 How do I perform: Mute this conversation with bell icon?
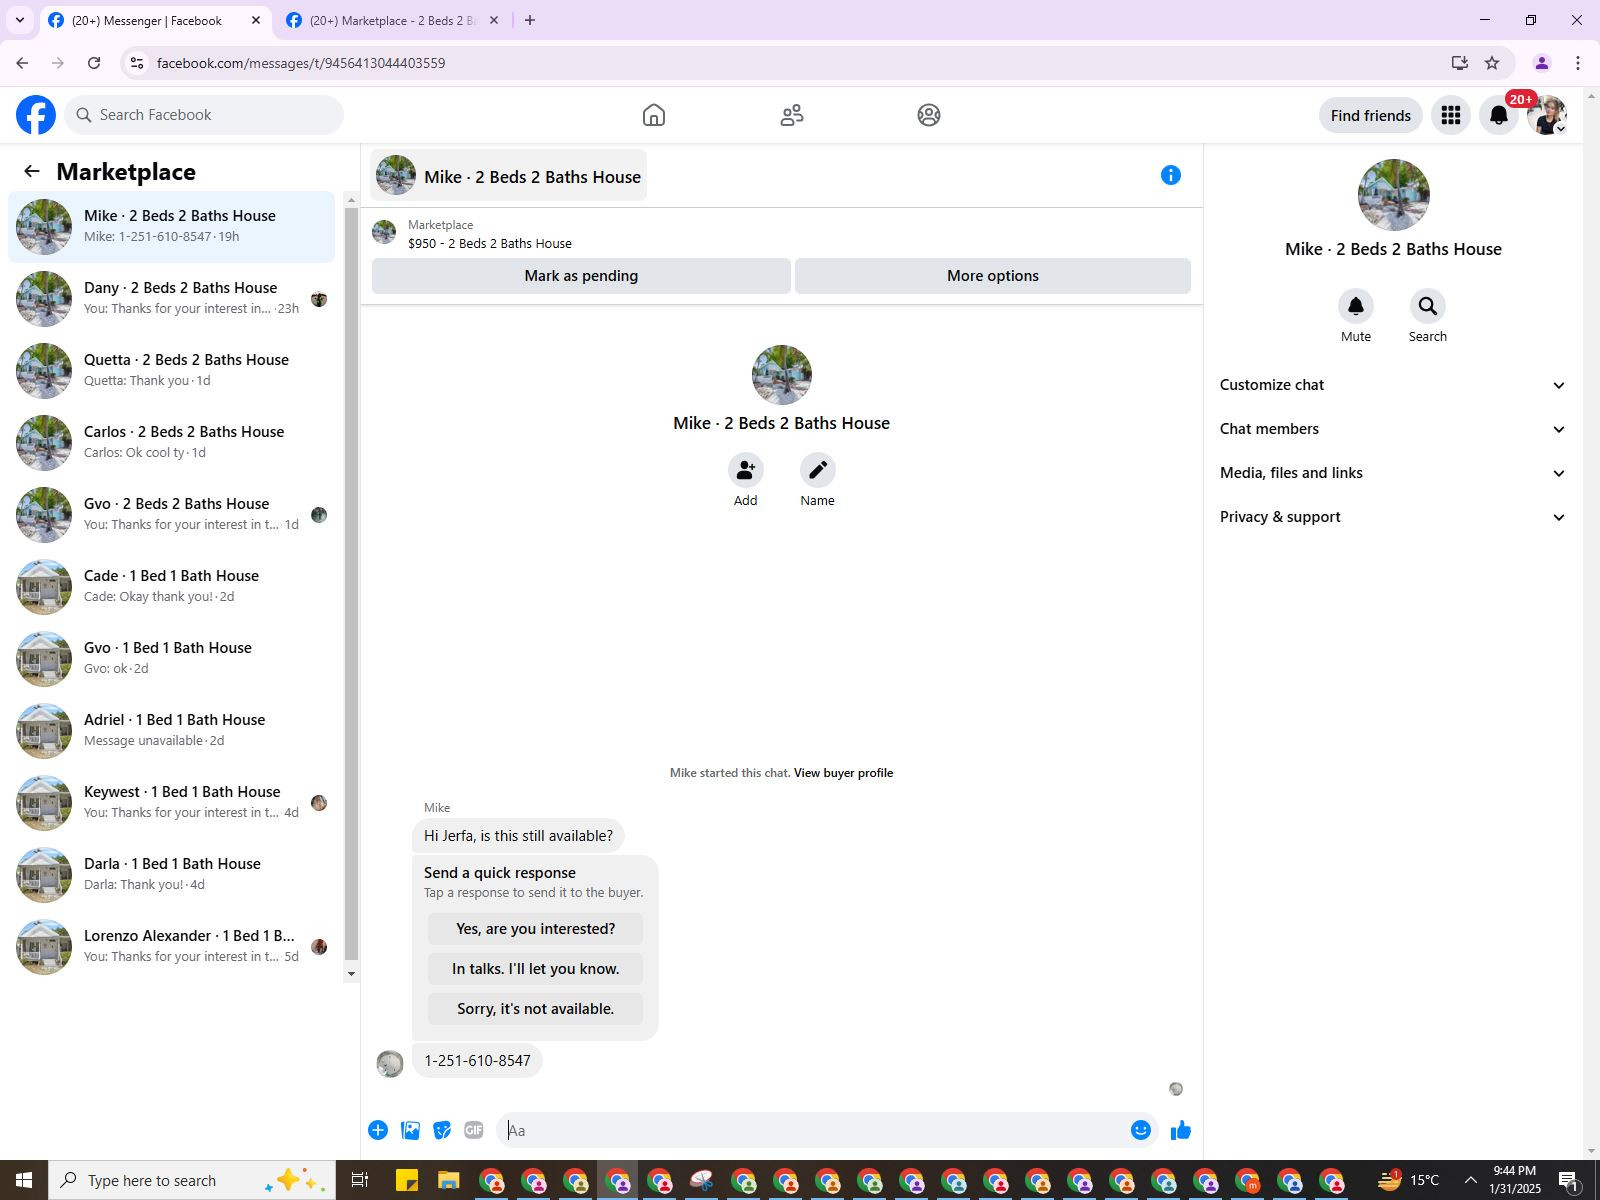[x=1356, y=306]
